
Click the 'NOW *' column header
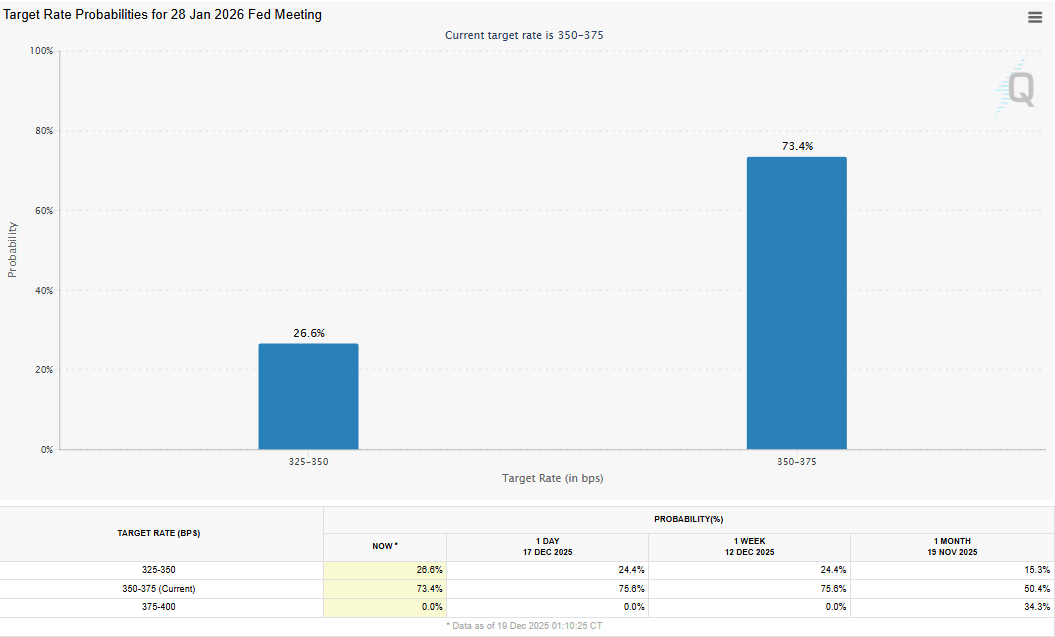[x=384, y=546]
